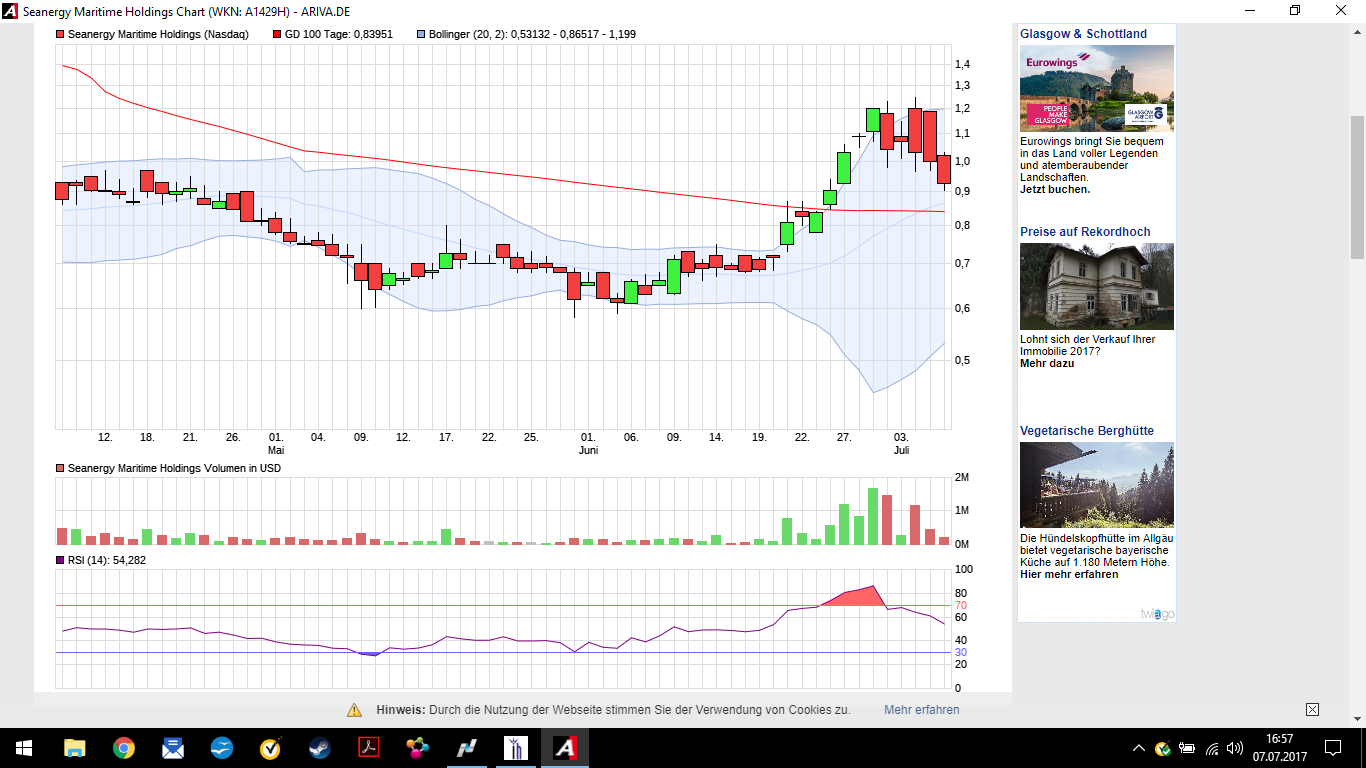This screenshot has height=768, width=1366.
Task: Open Norton security taskbar icon
Action: coord(270,748)
